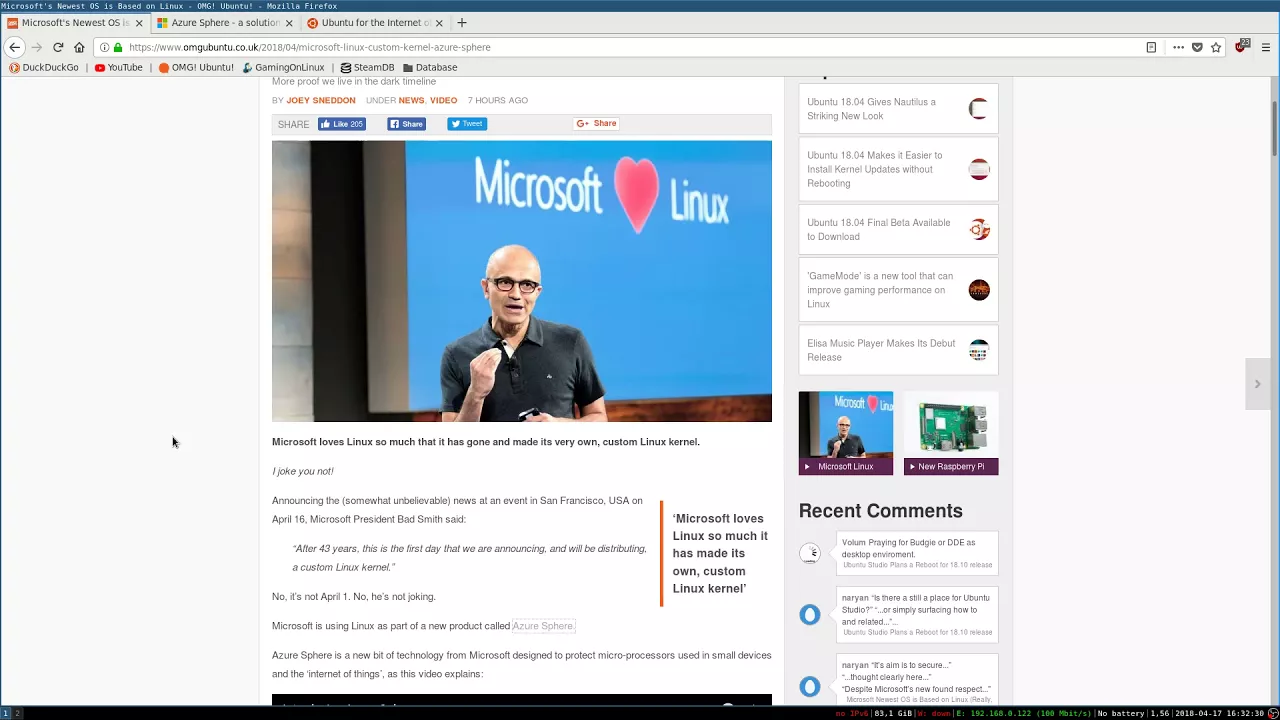Switch to Ubuntu for the Internet tab

tap(375, 22)
